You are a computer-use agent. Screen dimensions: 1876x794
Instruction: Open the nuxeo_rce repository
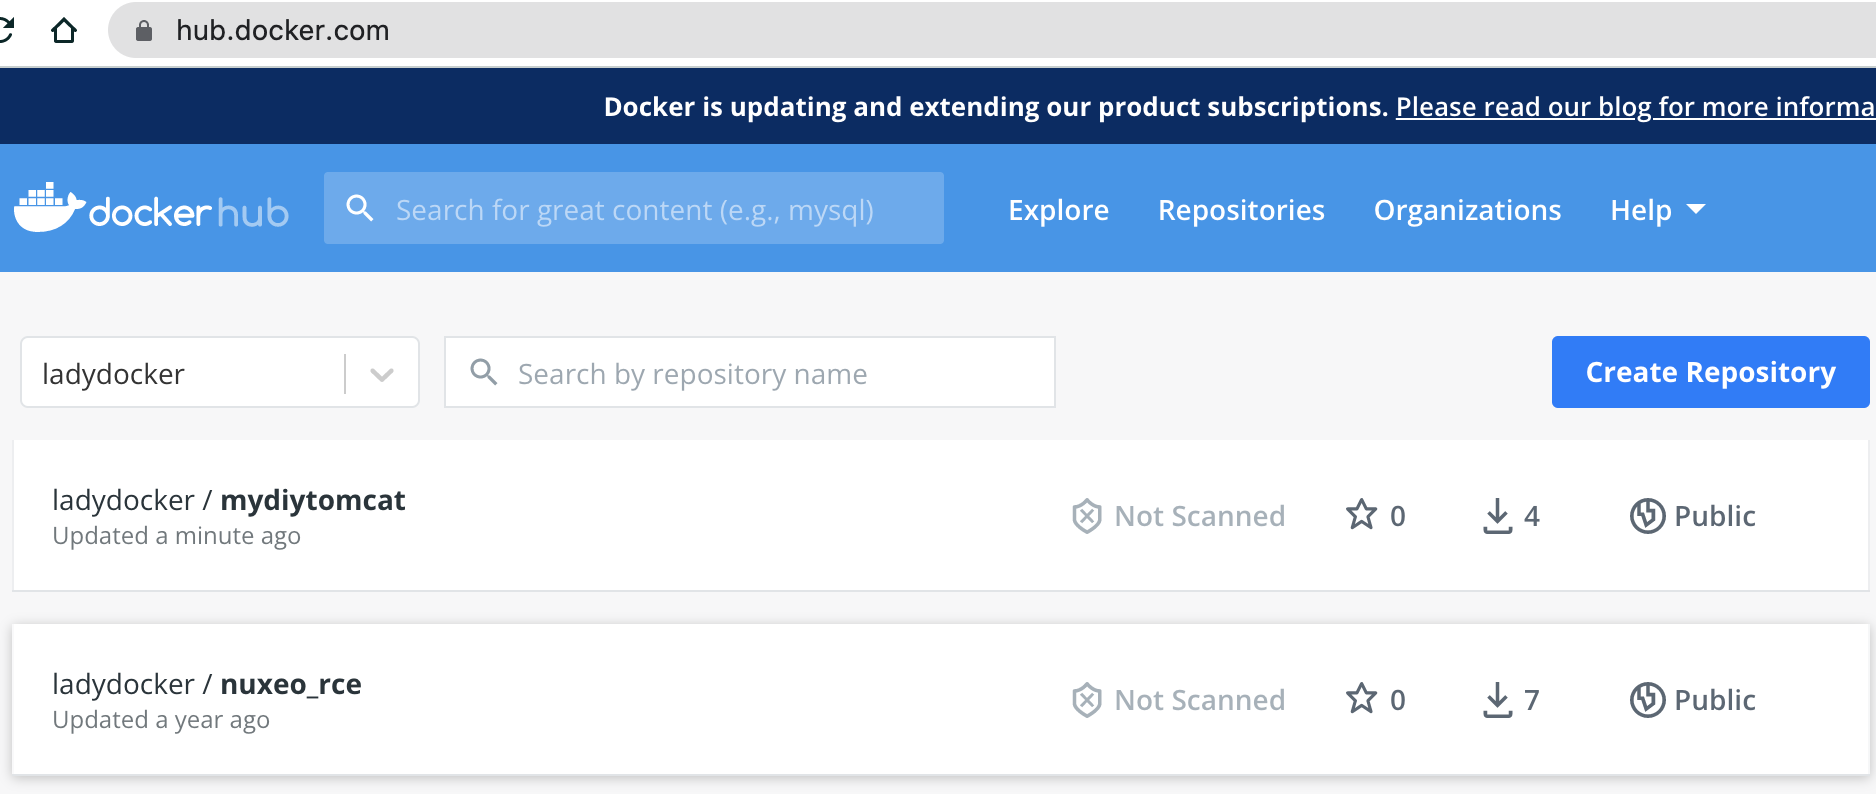[x=290, y=684]
